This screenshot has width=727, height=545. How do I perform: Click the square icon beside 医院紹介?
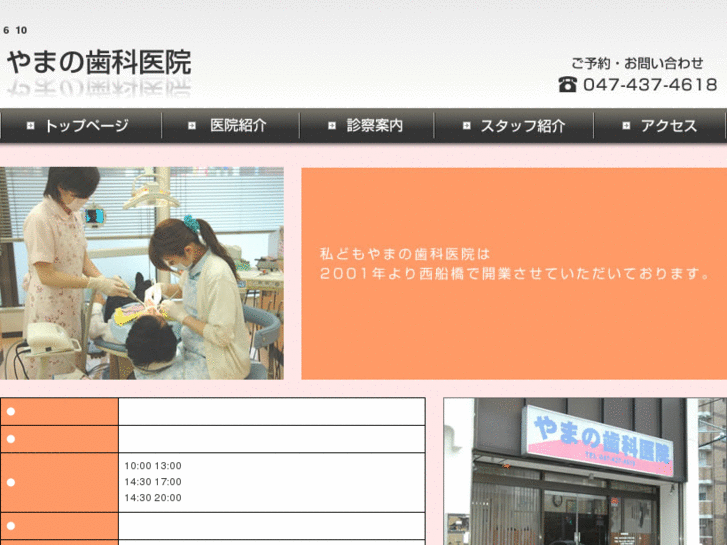[191, 126]
